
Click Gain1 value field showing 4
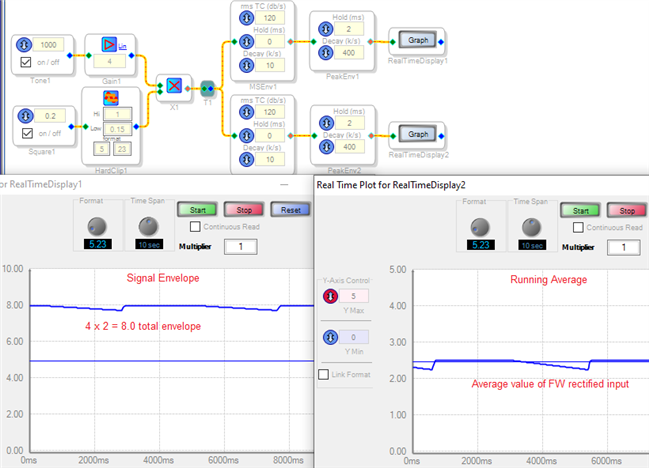(109, 61)
